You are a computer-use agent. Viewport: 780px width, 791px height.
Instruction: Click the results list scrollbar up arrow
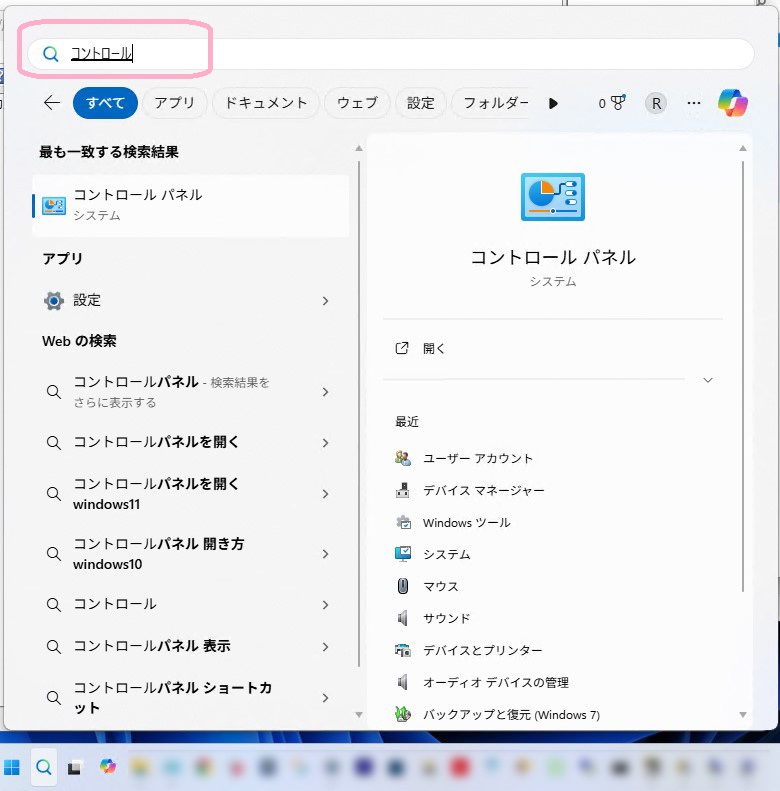pyautogui.click(x=359, y=148)
